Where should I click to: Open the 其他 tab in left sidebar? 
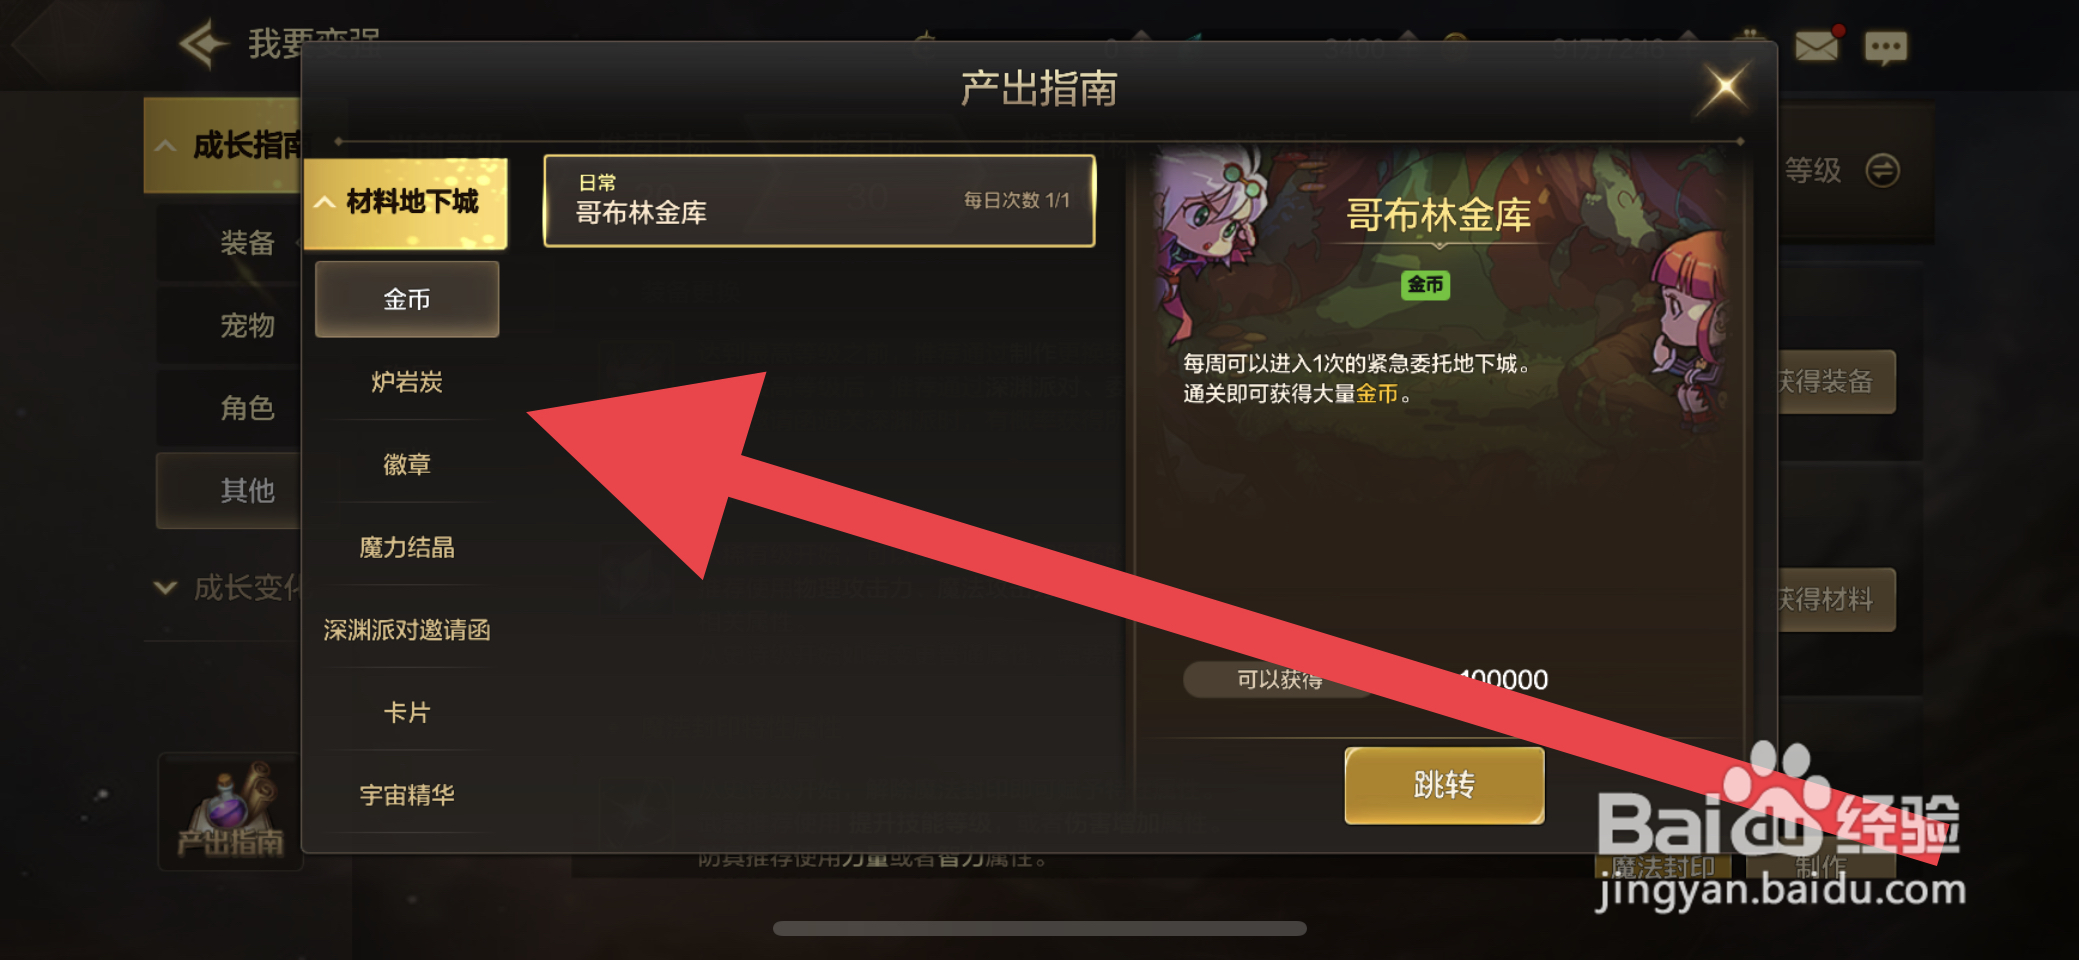coord(230,490)
